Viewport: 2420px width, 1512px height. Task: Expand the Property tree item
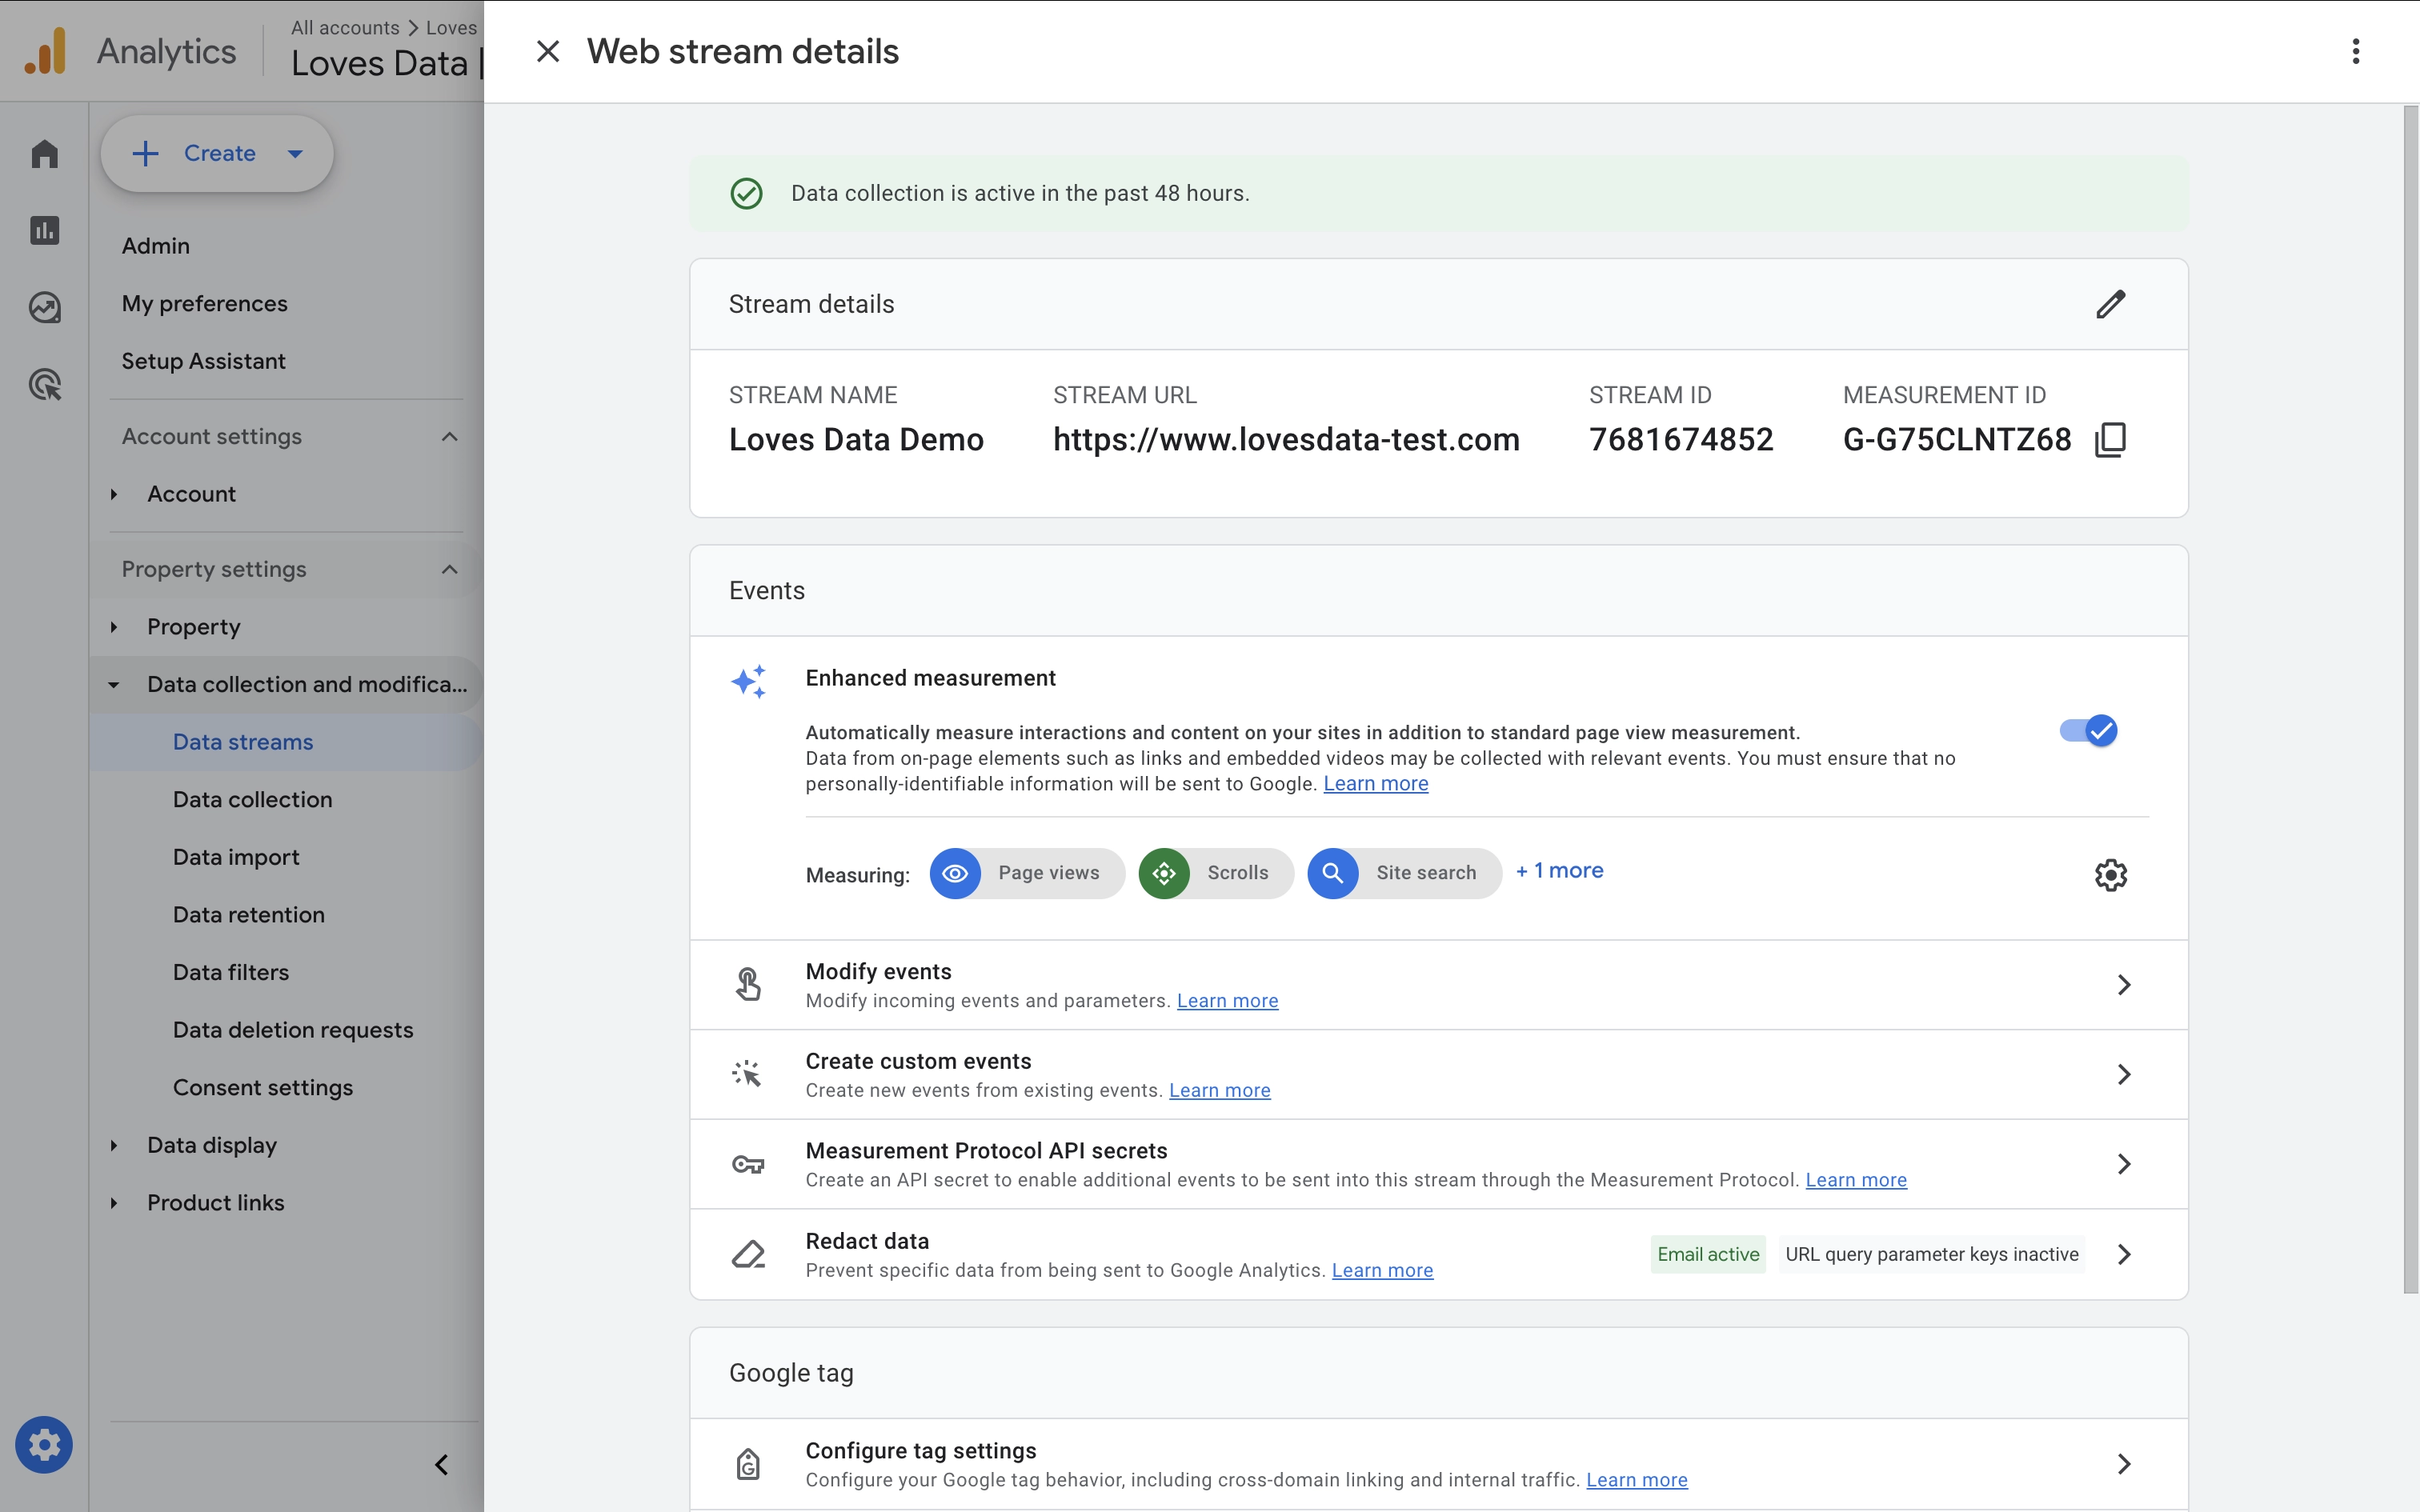coord(114,627)
